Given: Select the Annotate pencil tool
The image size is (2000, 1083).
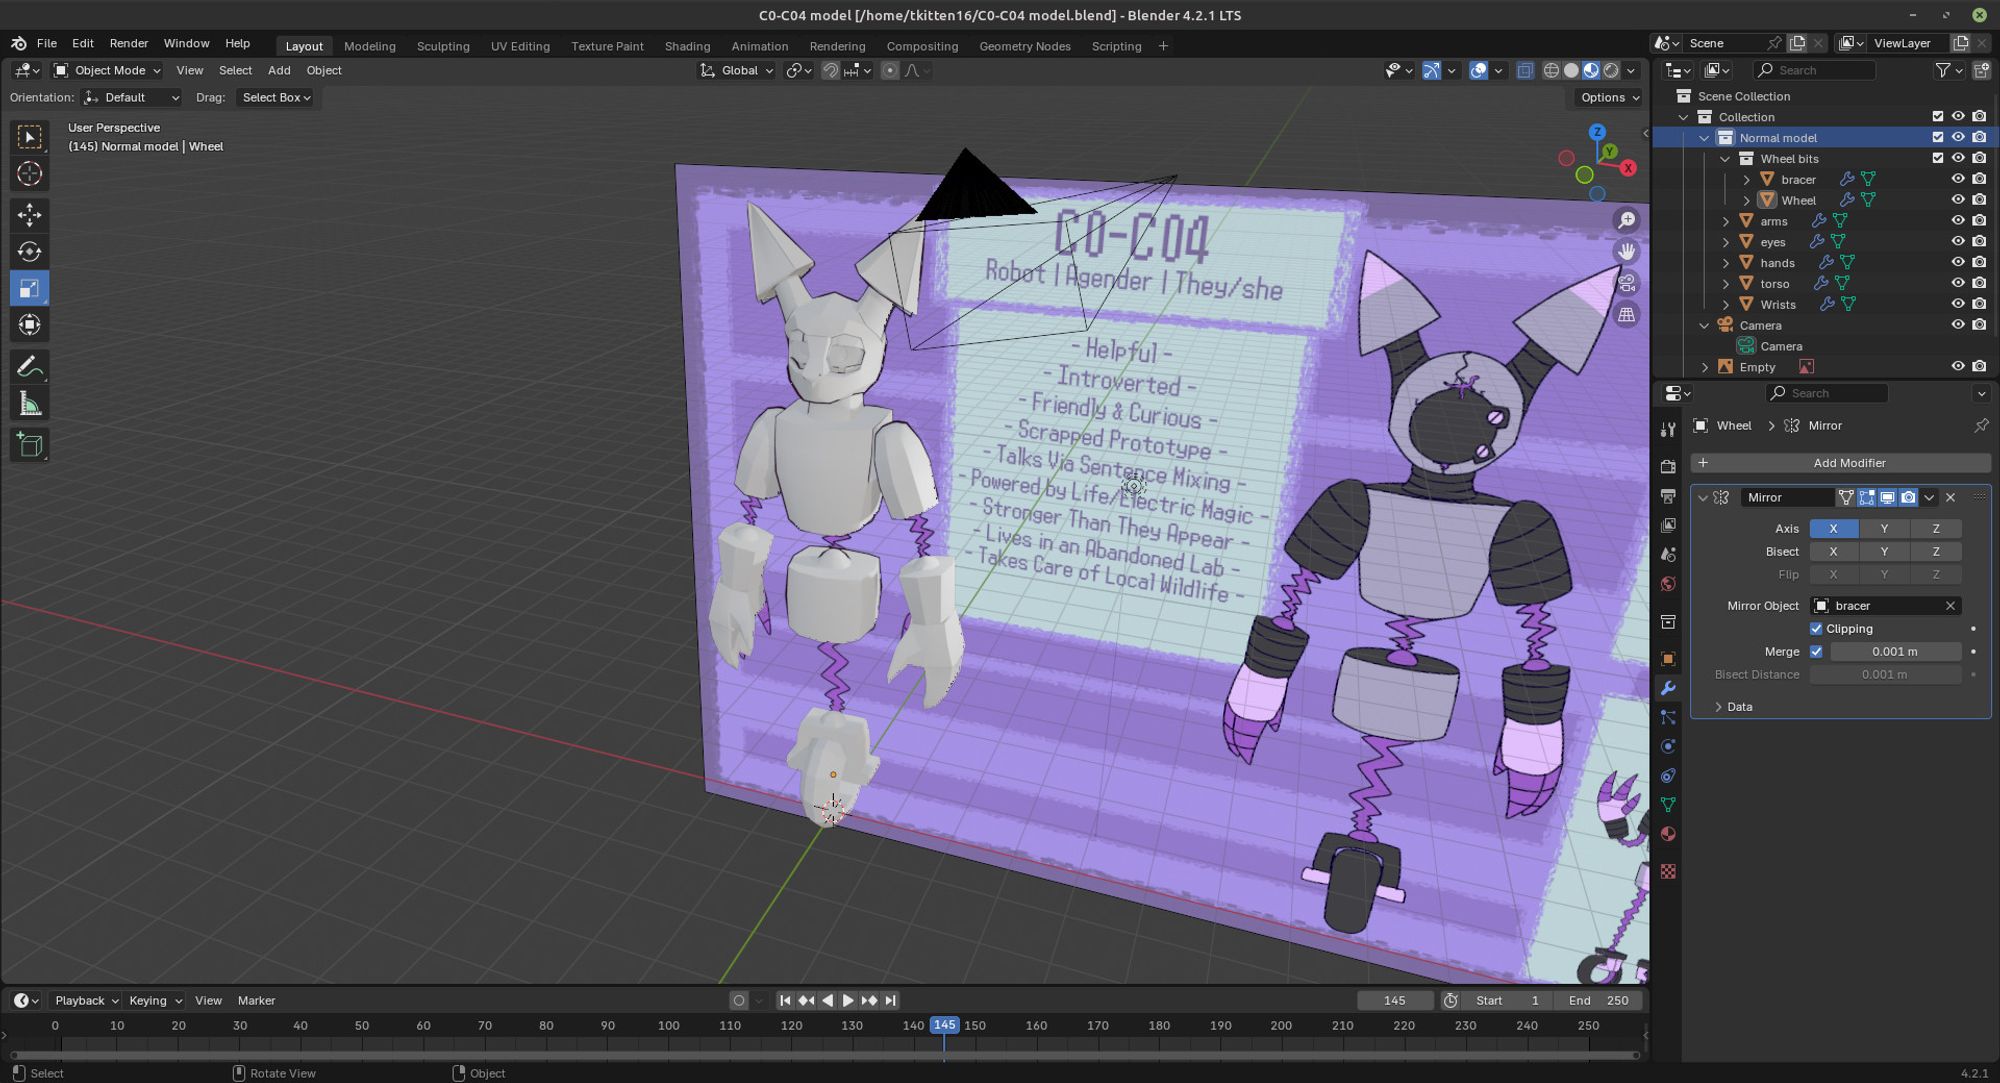Looking at the screenshot, I should tap(29, 366).
